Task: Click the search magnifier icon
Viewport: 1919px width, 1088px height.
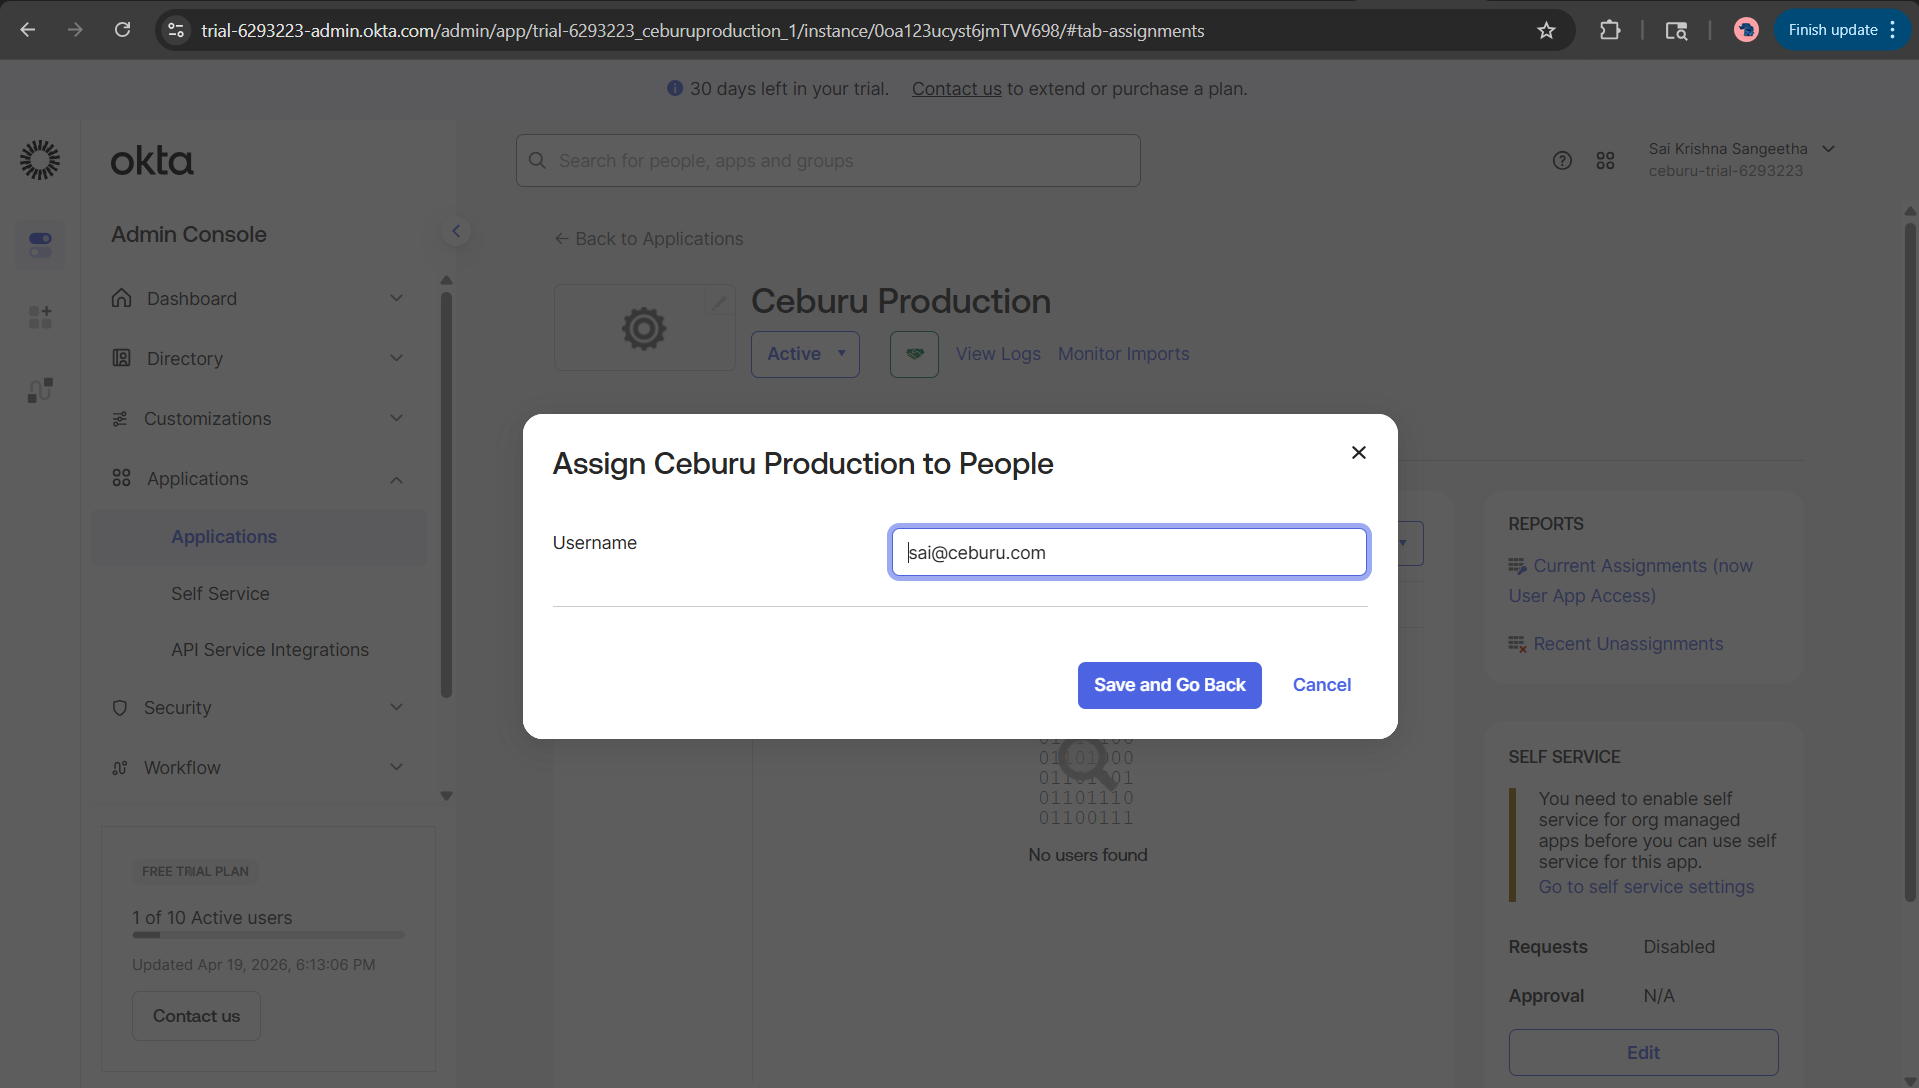Action: coord(538,161)
